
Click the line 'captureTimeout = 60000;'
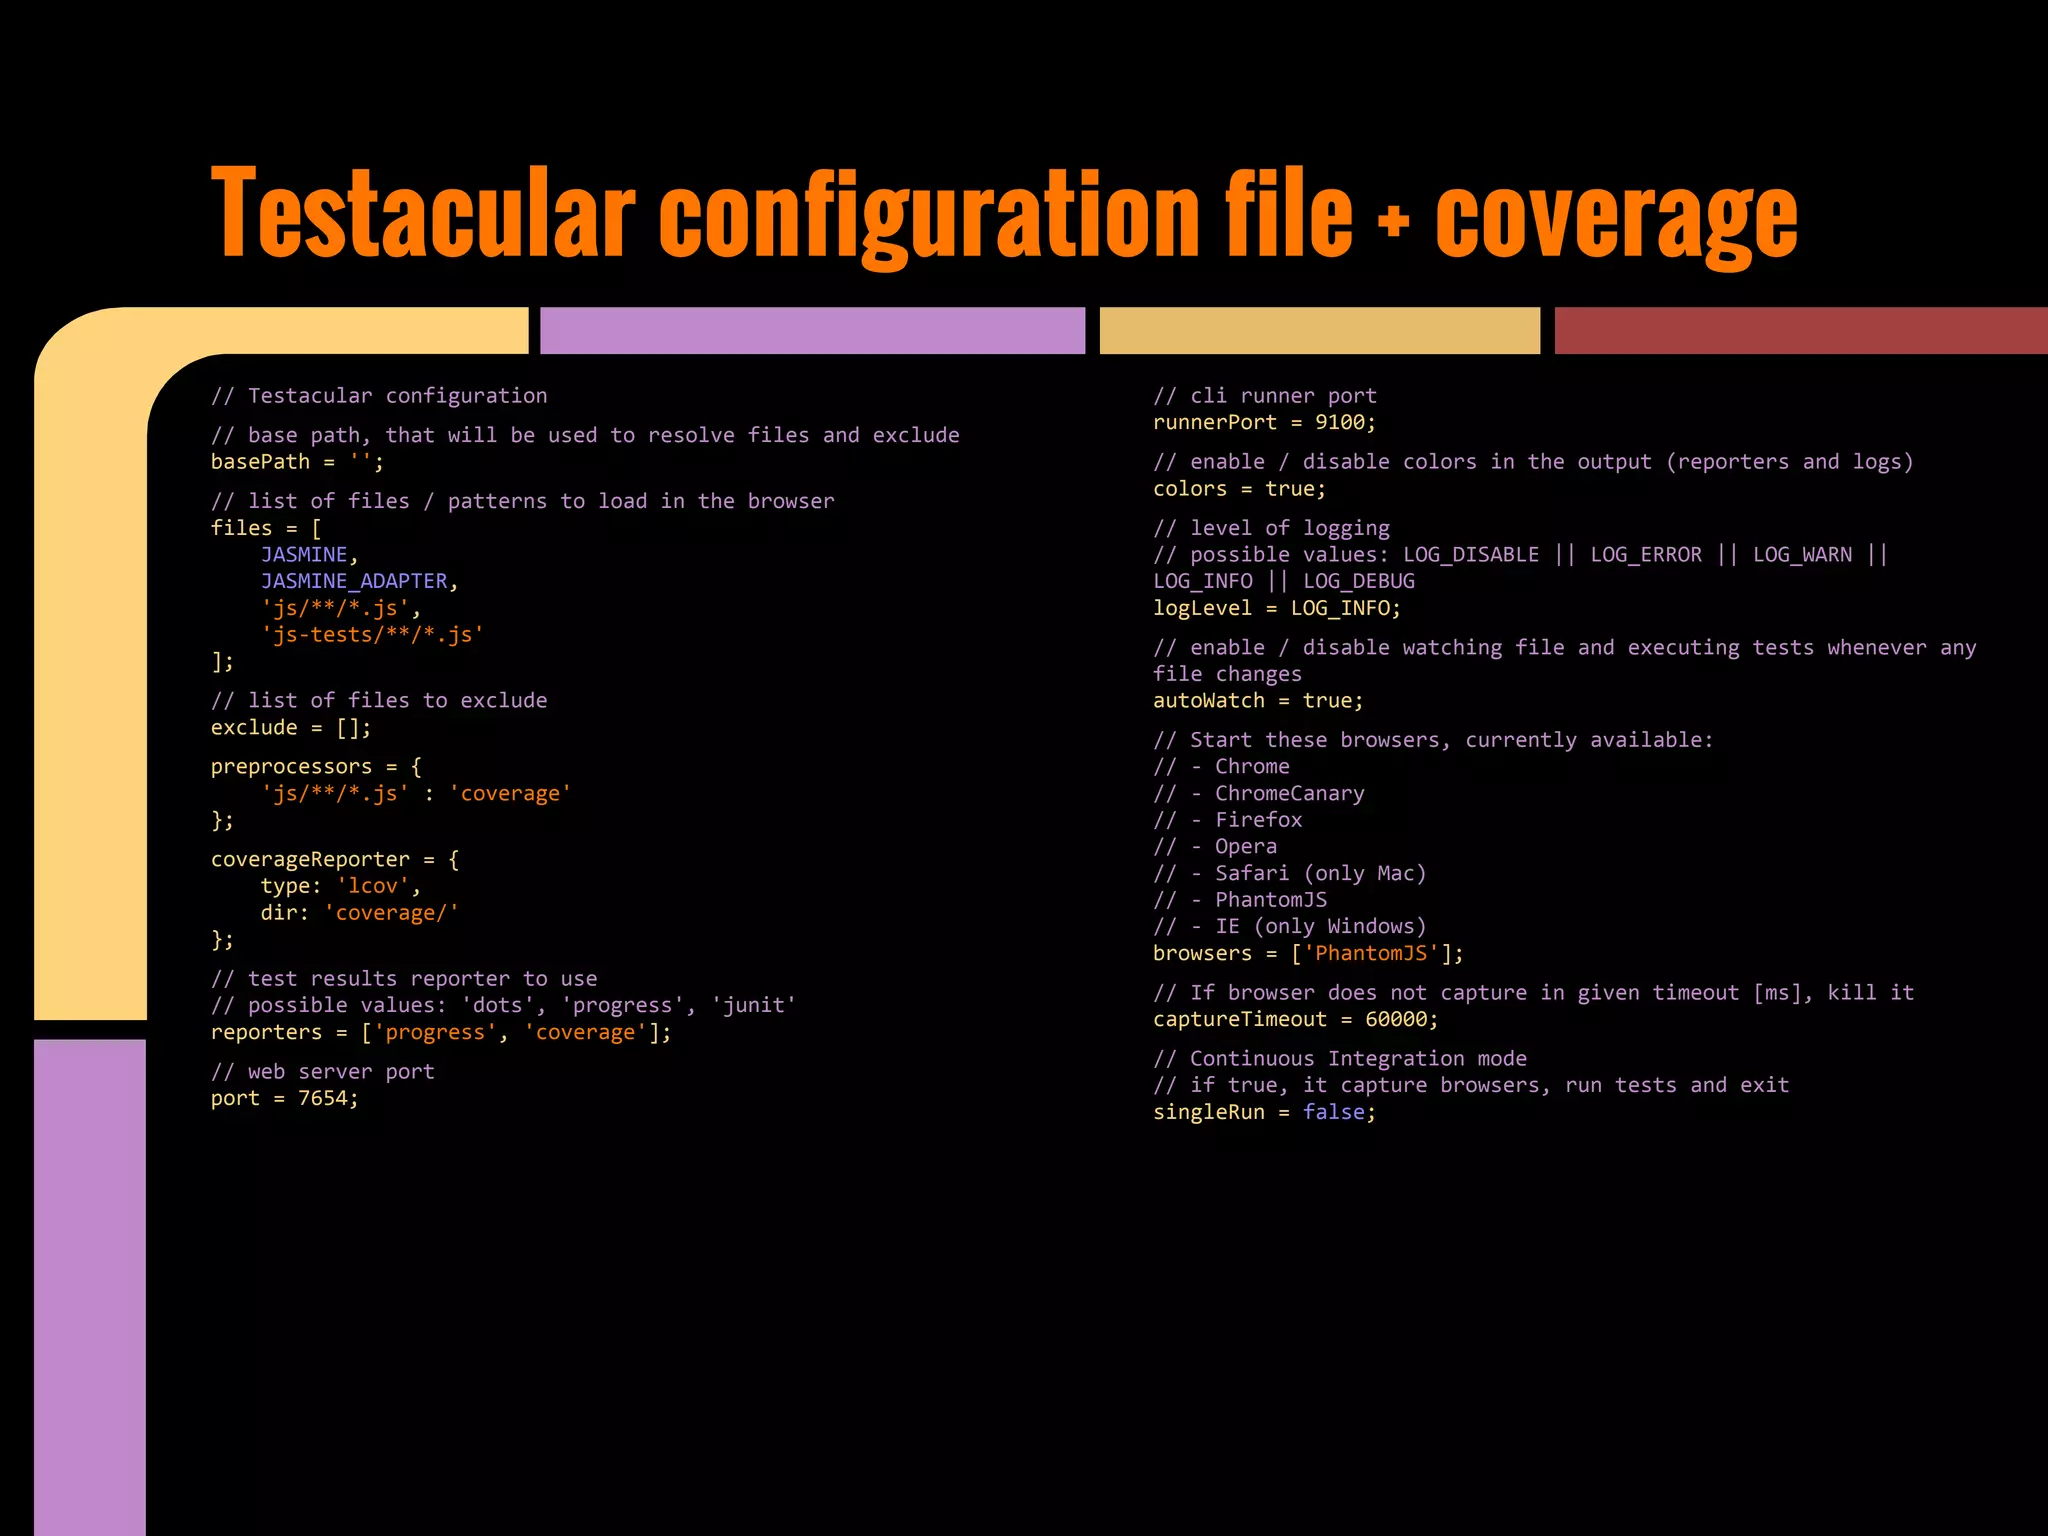pos(1296,1019)
